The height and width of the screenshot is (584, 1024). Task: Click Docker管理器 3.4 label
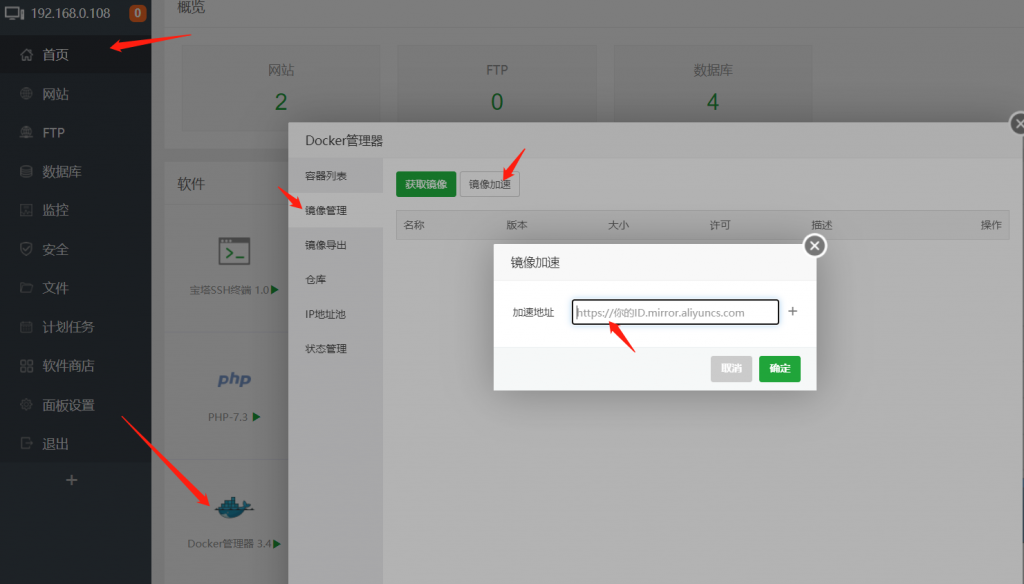(x=229, y=543)
